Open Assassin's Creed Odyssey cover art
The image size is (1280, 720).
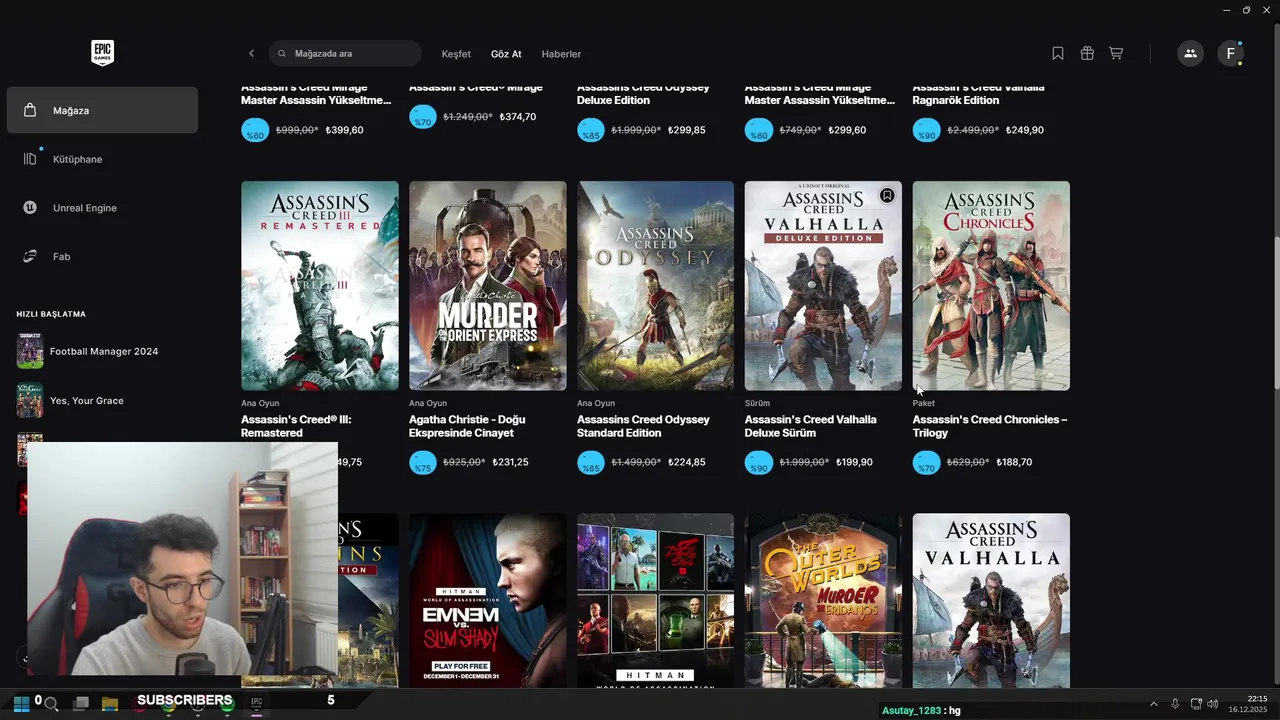click(x=656, y=285)
